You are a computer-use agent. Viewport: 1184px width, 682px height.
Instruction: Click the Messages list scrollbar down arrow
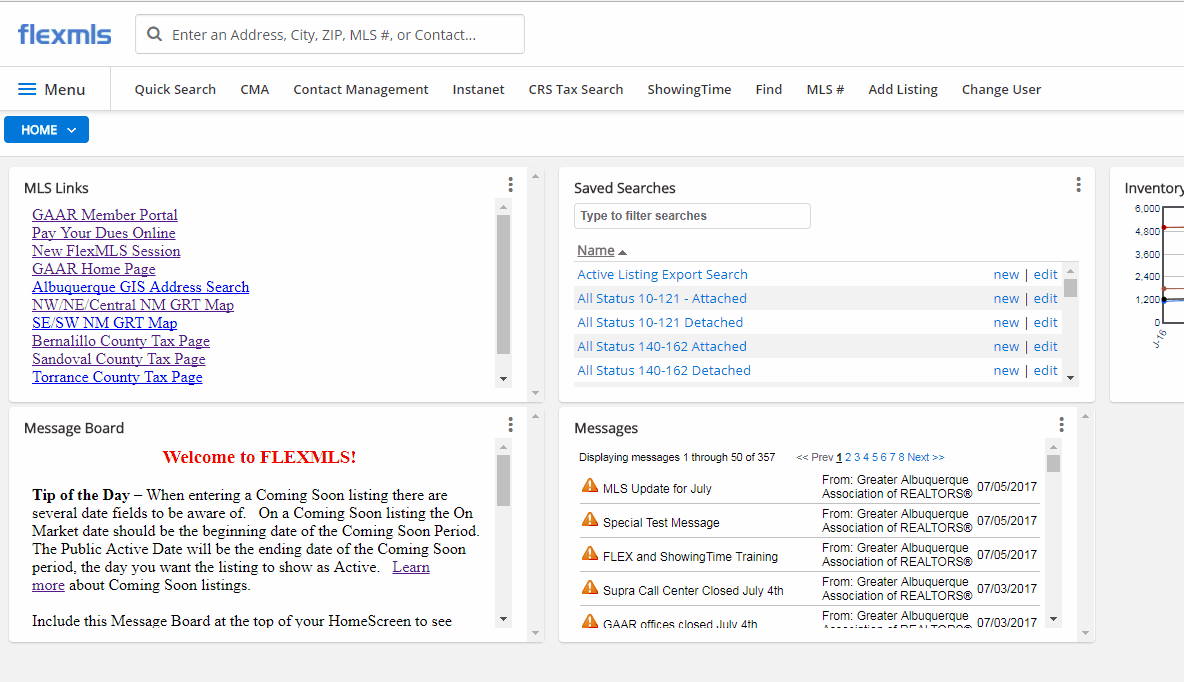1053,619
